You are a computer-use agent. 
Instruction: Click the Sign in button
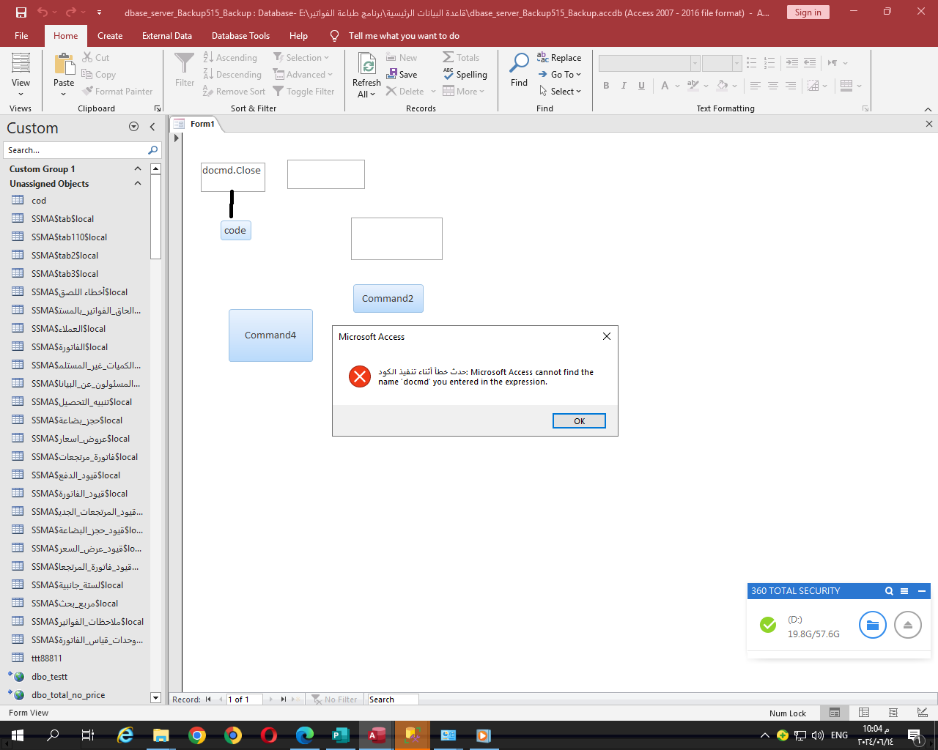(x=808, y=13)
